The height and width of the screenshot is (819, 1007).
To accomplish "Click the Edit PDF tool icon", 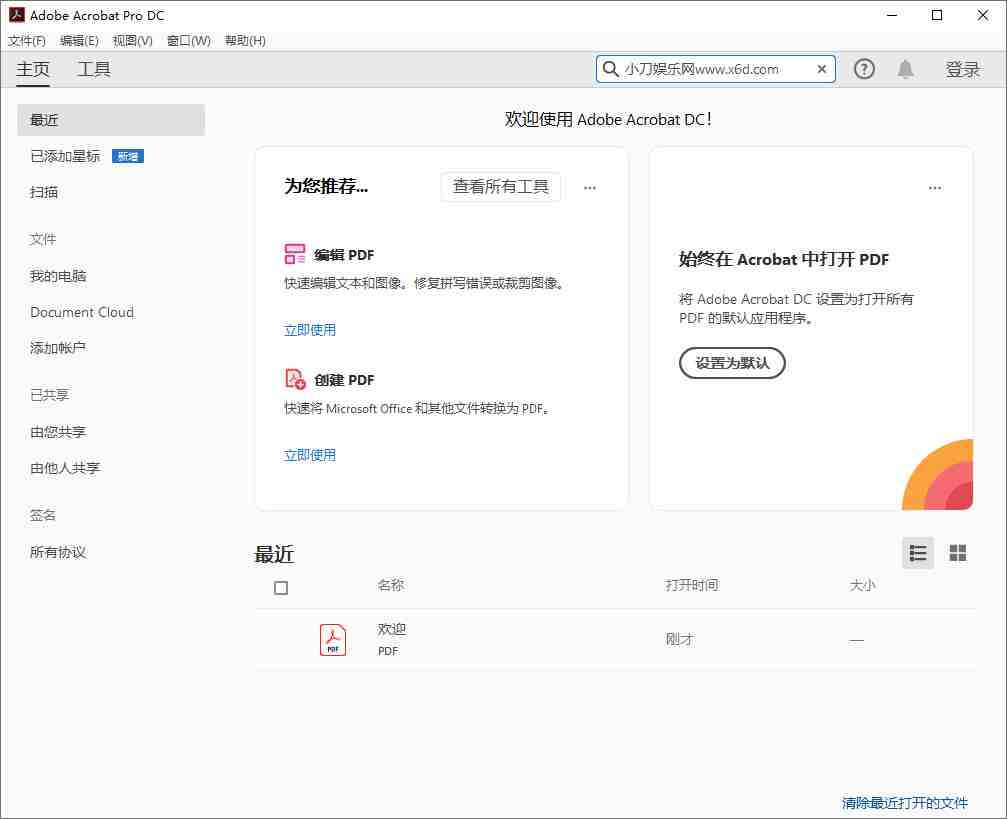I will tap(295, 254).
